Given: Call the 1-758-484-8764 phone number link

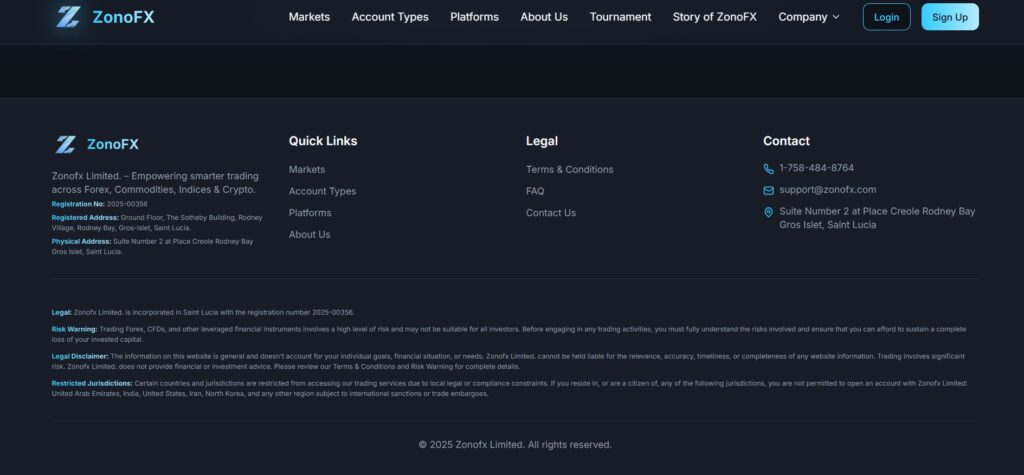Looking at the screenshot, I should (x=816, y=168).
